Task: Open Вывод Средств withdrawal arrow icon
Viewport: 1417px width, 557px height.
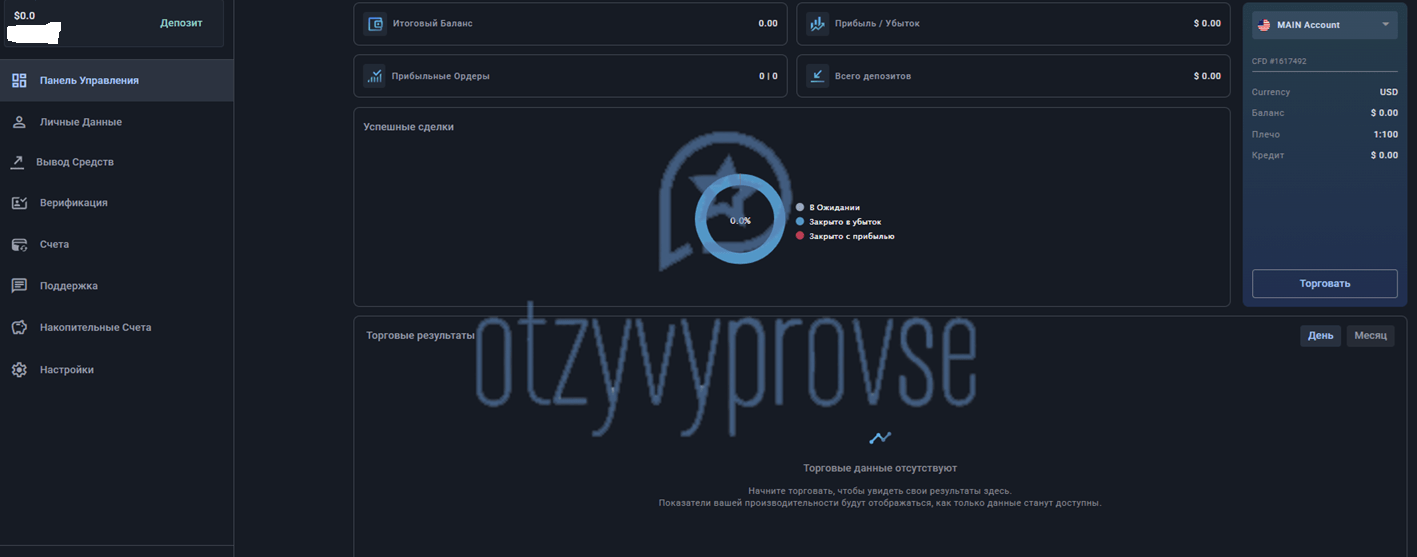Action: pos(17,162)
